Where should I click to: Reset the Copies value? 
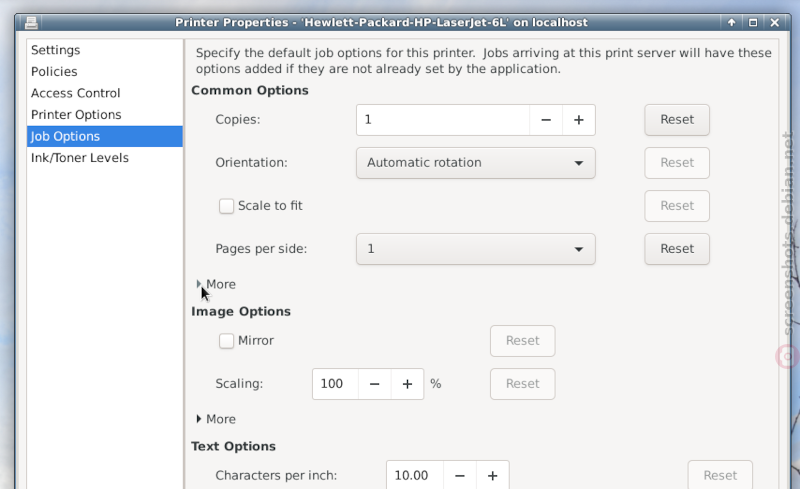677,120
